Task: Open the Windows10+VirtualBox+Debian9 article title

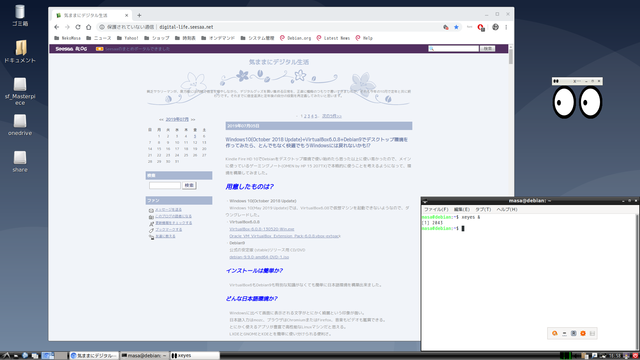Action: pos(317,142)
